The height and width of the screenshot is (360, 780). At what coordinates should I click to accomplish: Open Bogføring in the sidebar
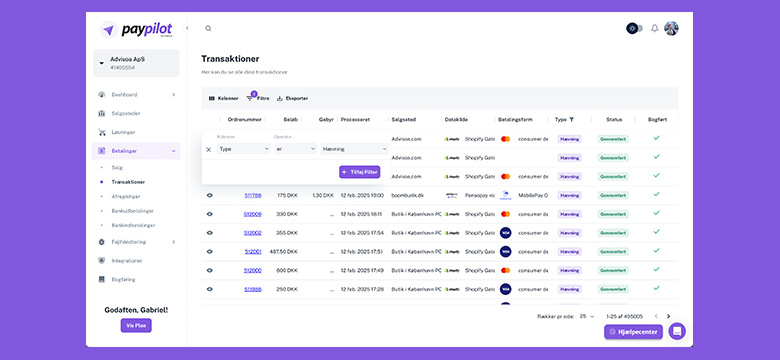[x=123, y=279]
